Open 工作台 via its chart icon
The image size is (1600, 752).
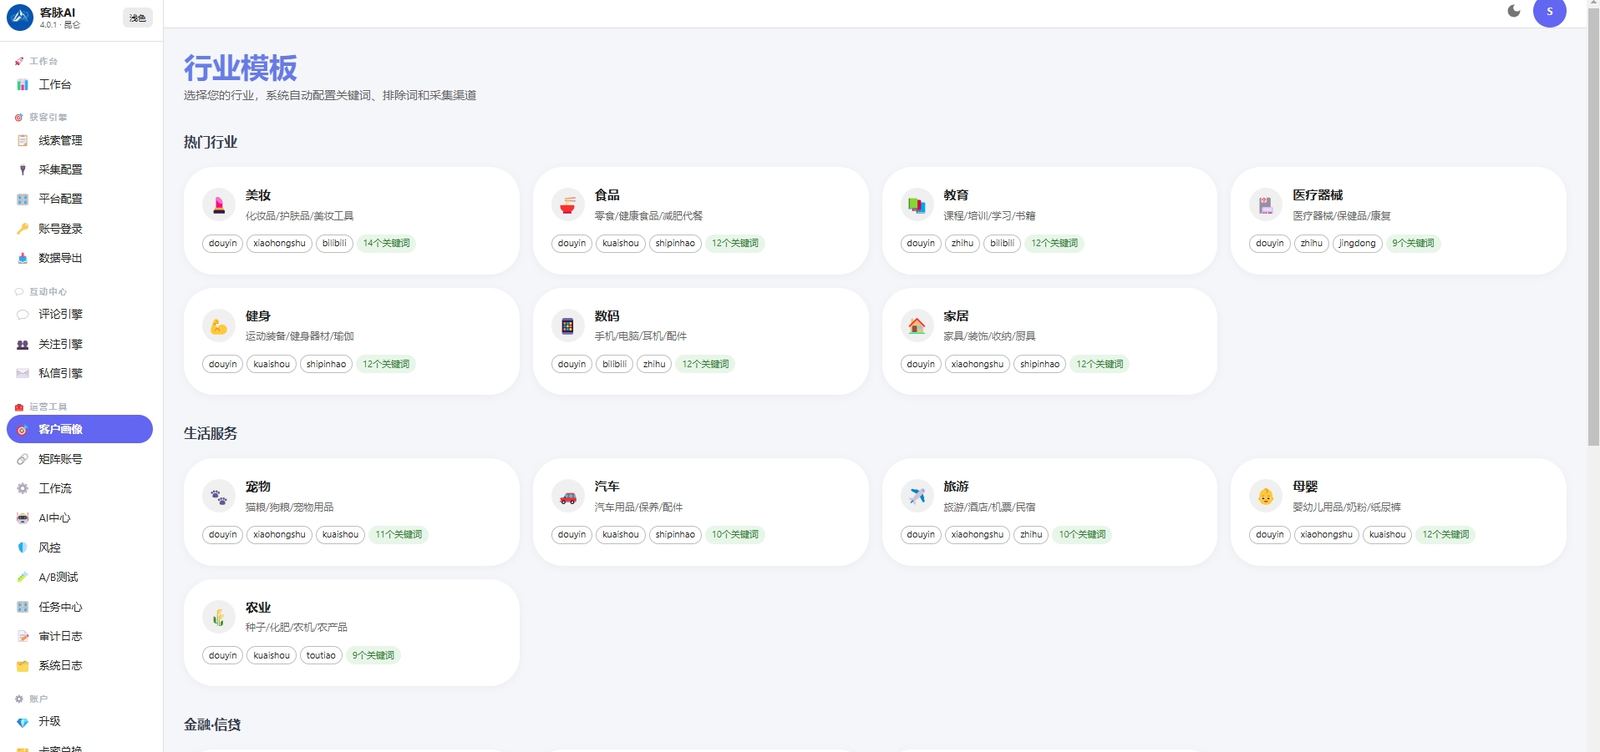pyautogui.click(x=22, y=85)
